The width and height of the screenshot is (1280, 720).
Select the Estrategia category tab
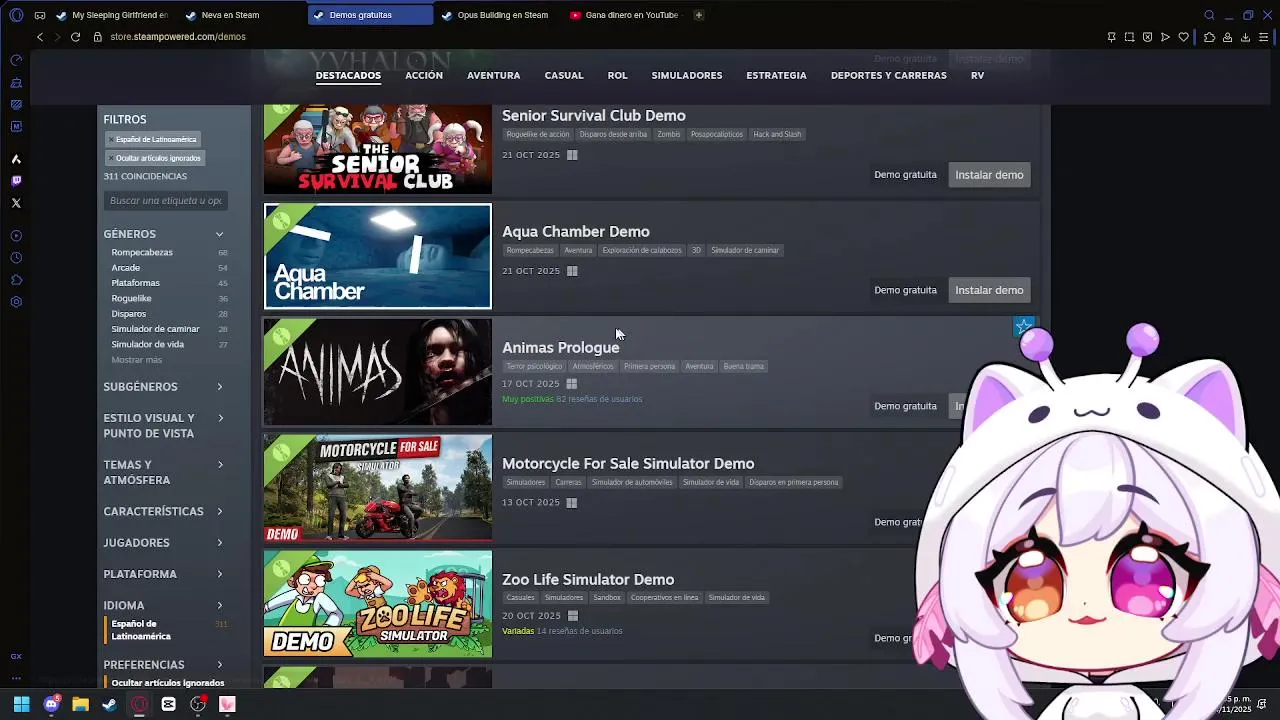click(x=776, y=76)
